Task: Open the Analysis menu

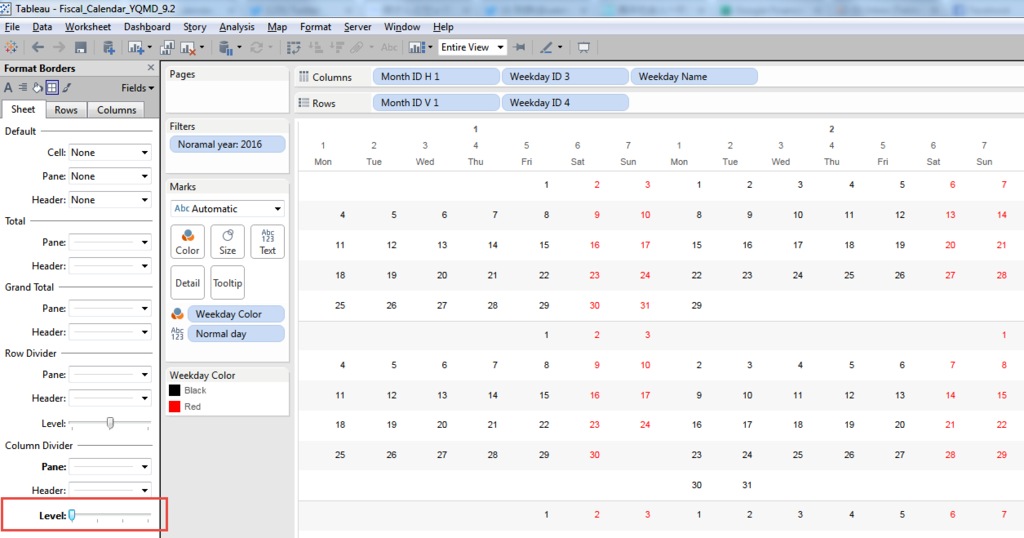Action: click(x=236, y=27)
